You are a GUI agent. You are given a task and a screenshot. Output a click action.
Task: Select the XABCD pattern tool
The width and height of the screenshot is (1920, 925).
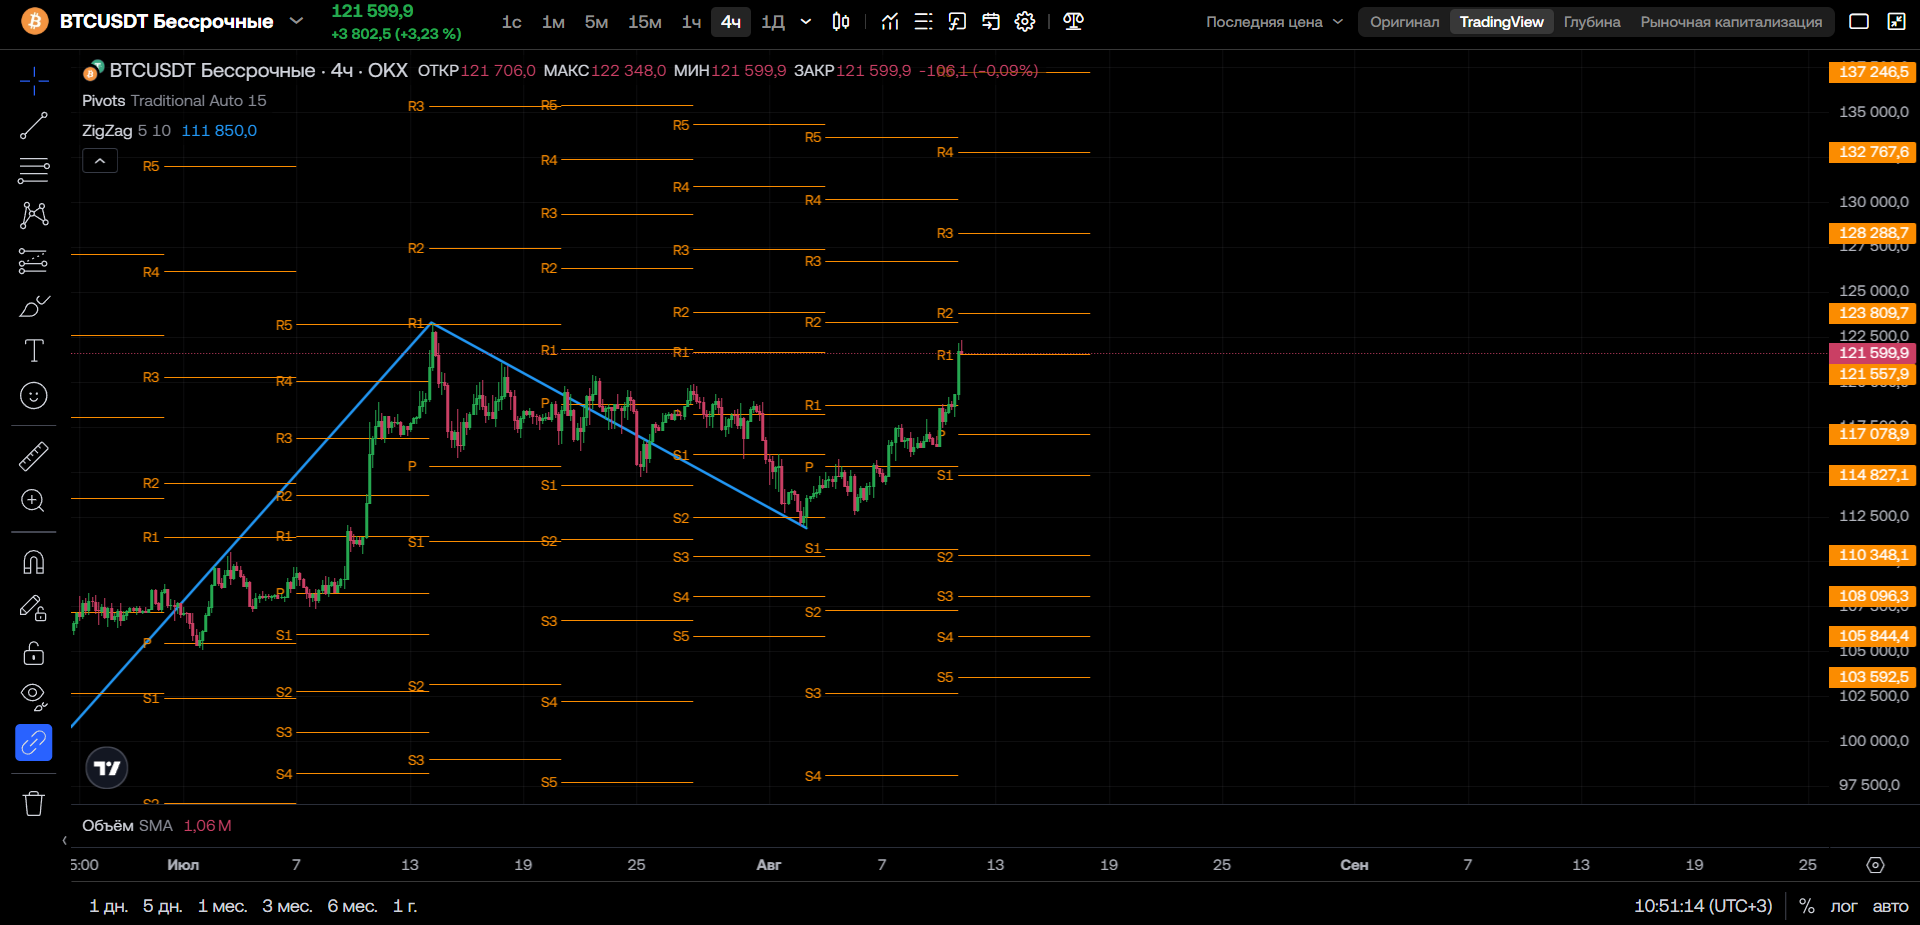[x=34, y=215]
